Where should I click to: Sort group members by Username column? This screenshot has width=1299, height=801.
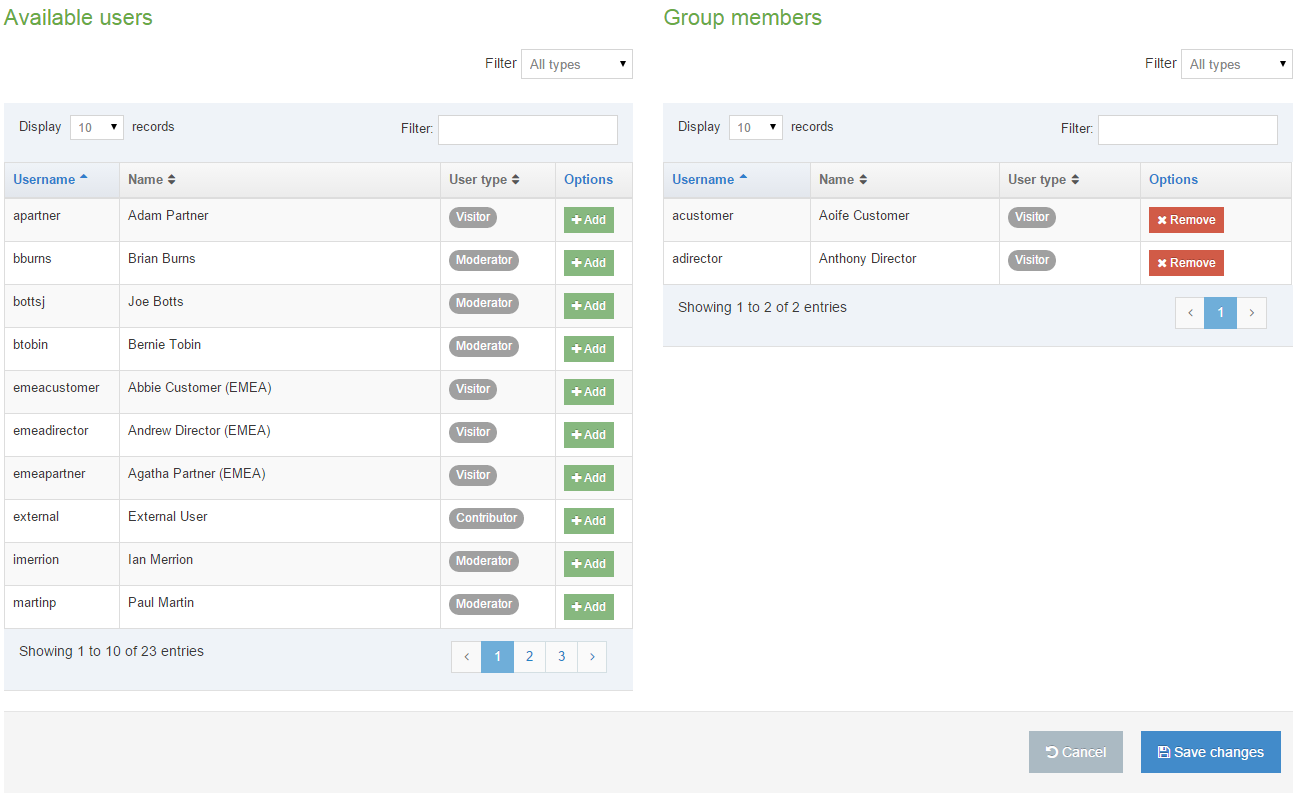click(709, 180)
